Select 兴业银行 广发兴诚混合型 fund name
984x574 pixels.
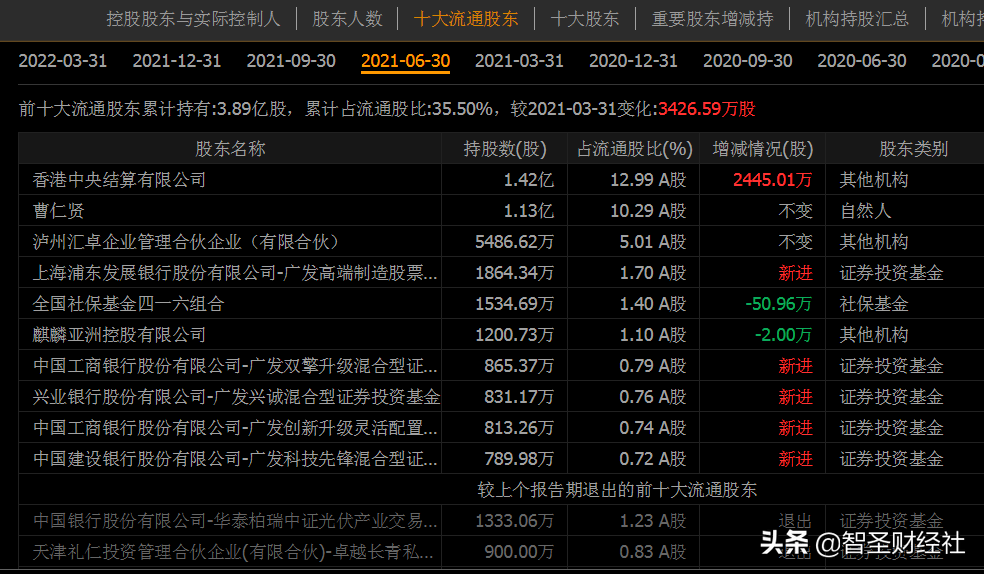[x=237, y=397]
